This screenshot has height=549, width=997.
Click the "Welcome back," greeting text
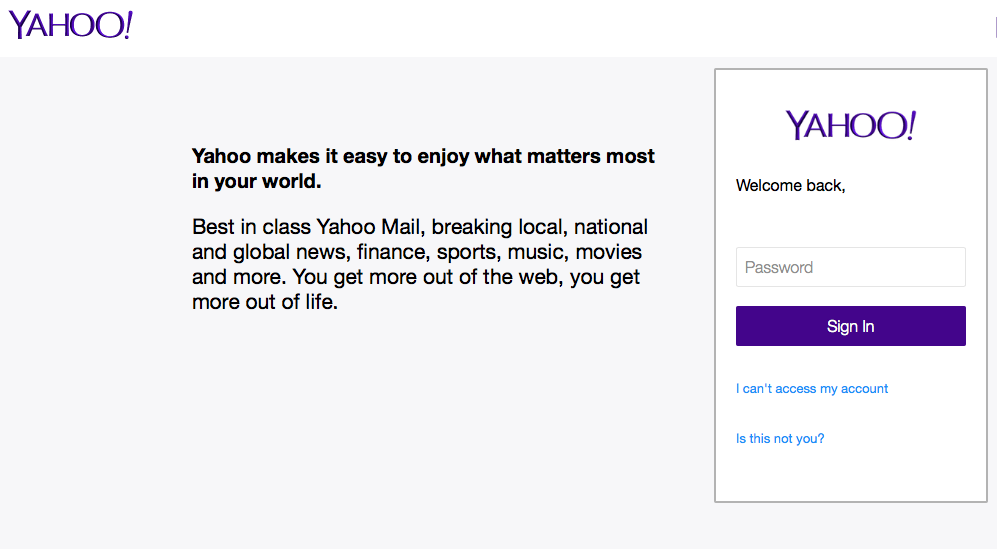tap(790, 186)
